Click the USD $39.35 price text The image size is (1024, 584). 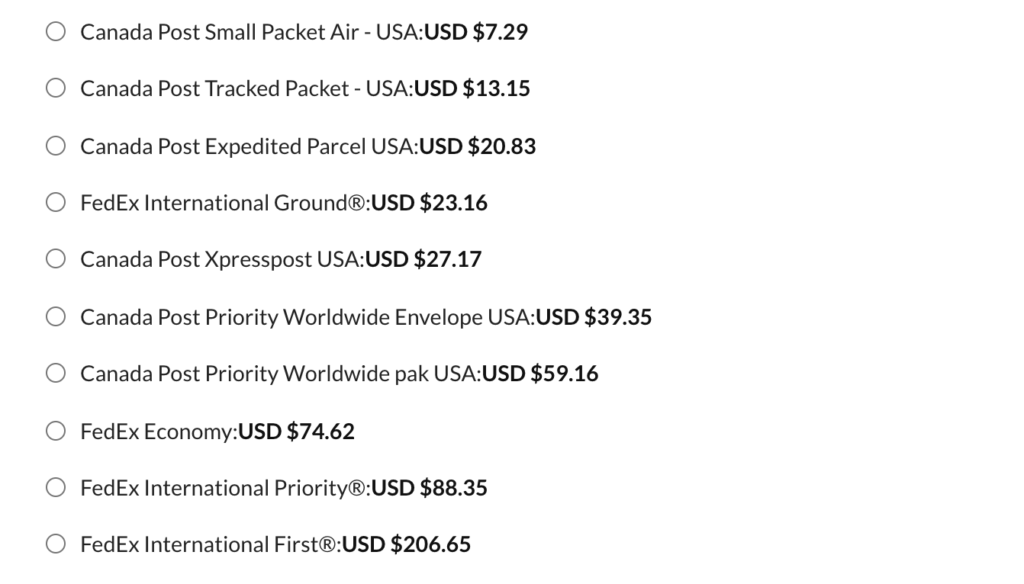tap(594, 317)
